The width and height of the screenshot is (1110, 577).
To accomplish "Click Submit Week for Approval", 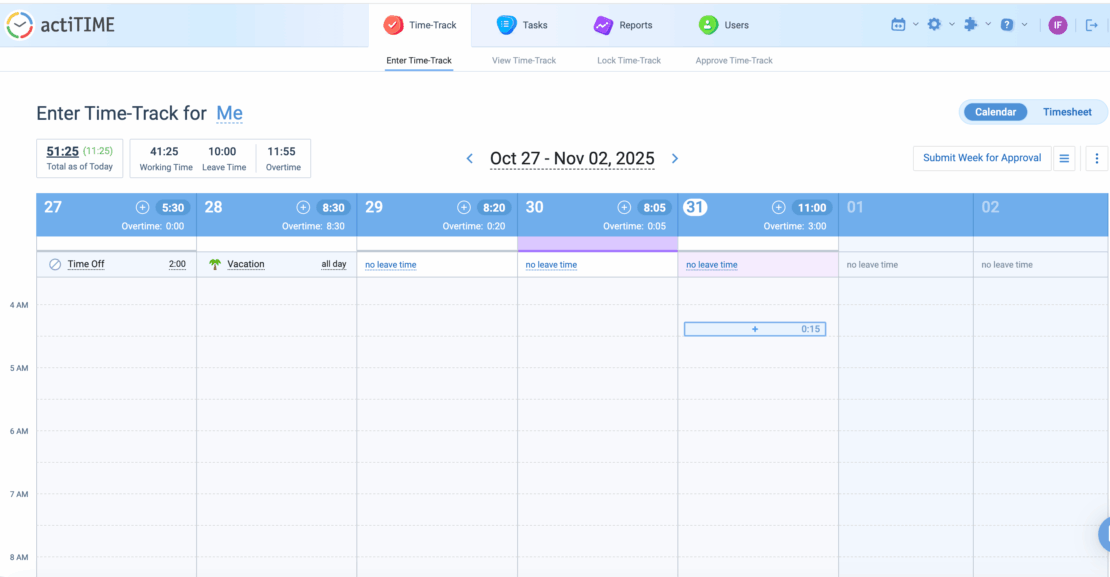I will click(981, 158).
